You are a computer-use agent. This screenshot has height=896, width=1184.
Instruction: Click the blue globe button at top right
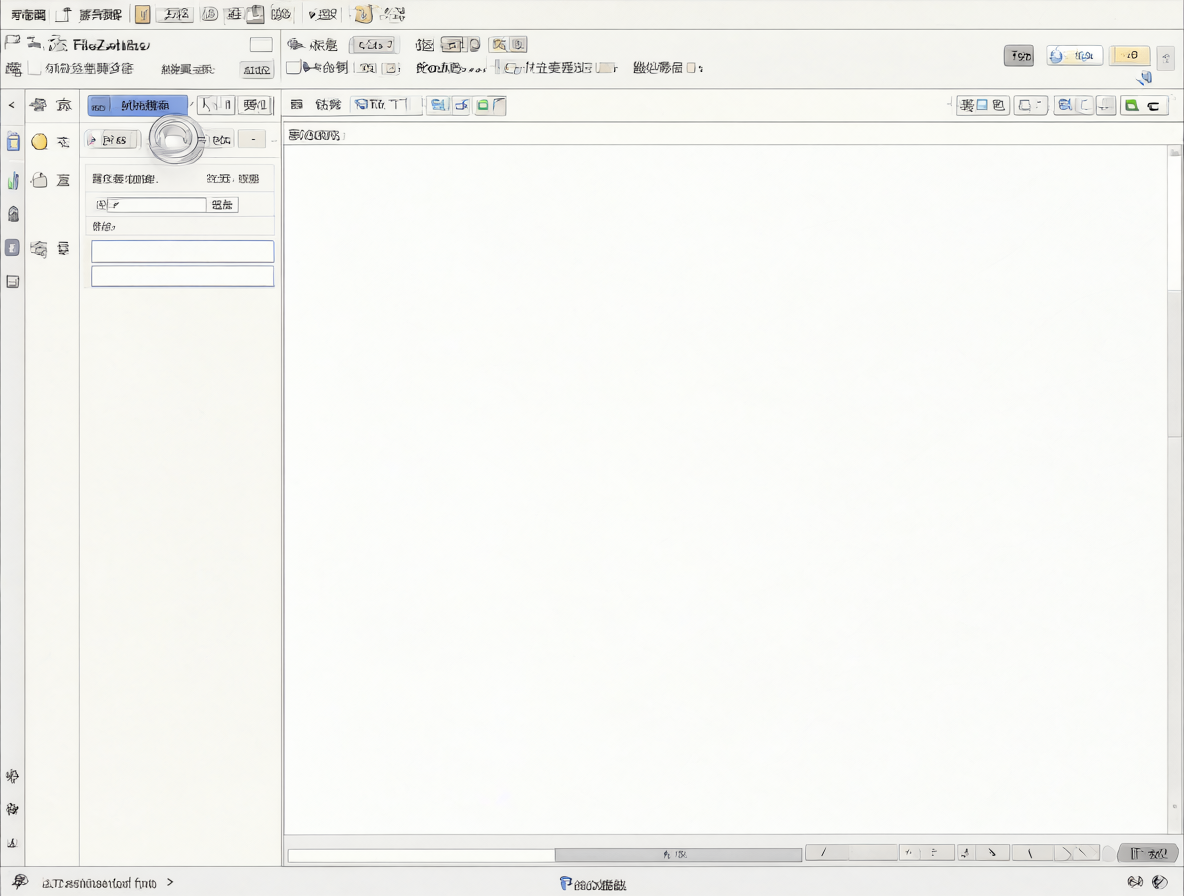tap(1074, 56)
